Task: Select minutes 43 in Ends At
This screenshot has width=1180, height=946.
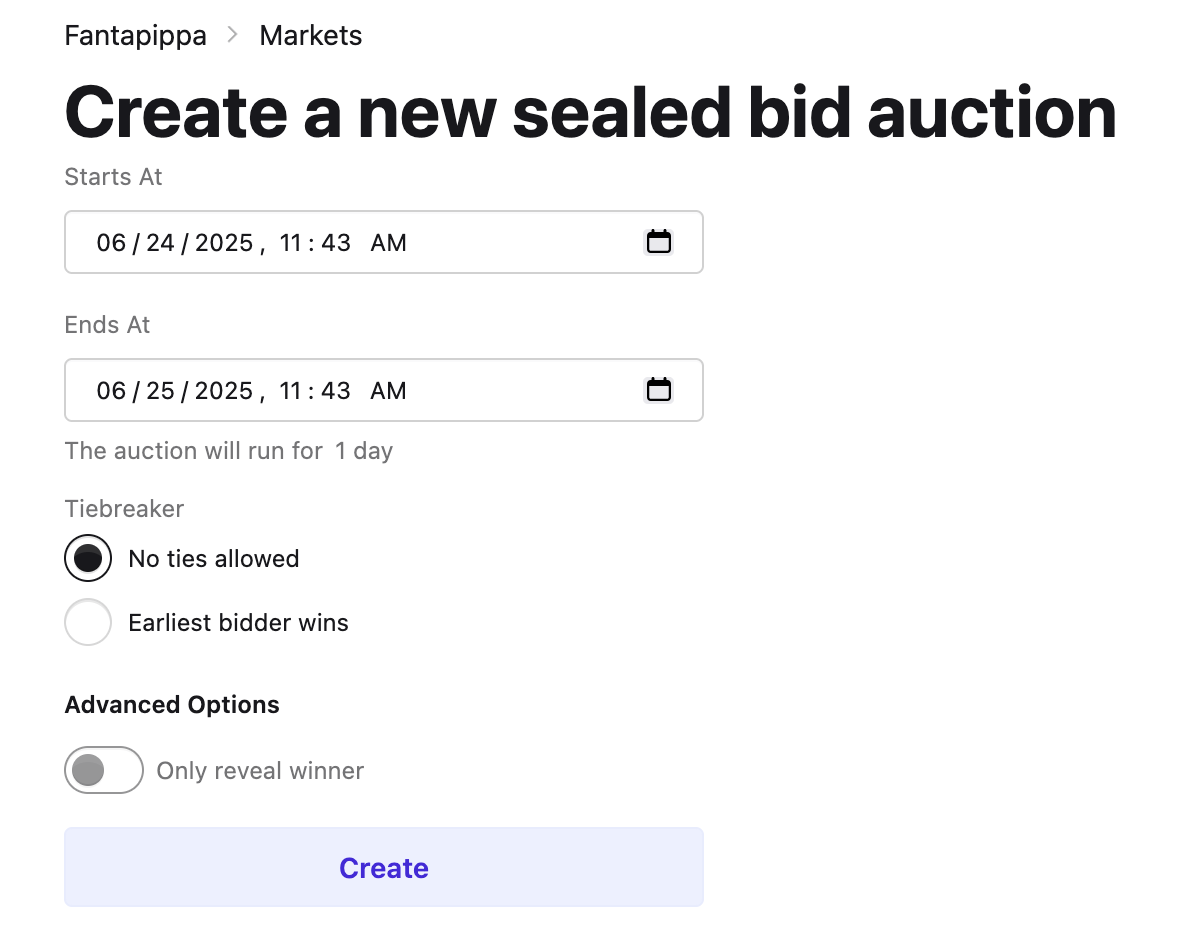Action: point(336,391)
